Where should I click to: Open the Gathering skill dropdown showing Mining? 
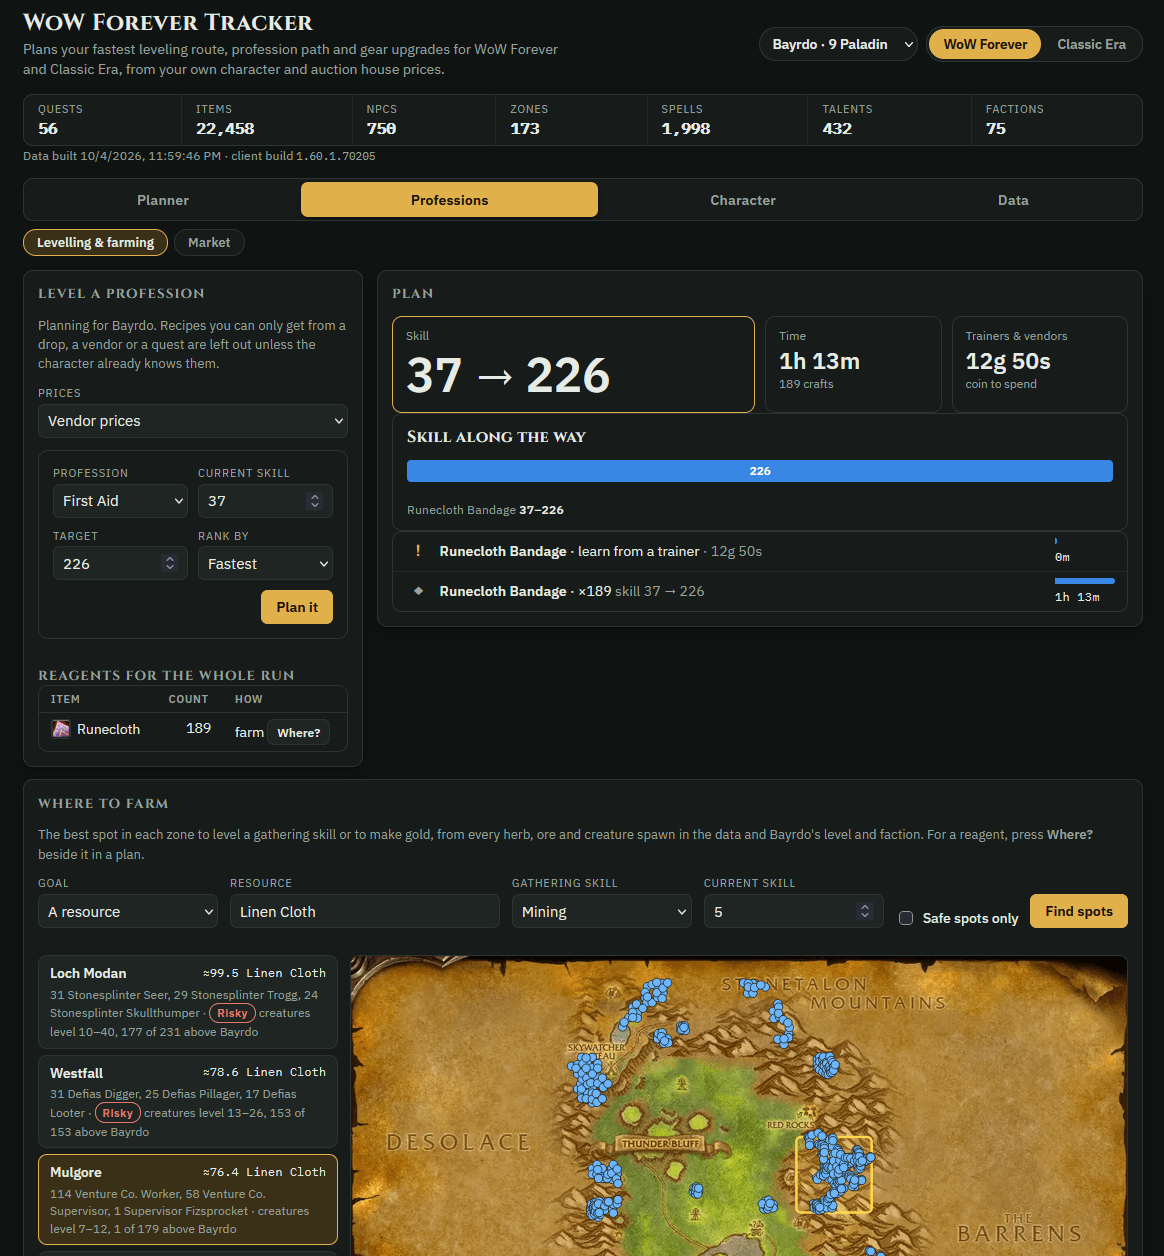pos(601,911)
